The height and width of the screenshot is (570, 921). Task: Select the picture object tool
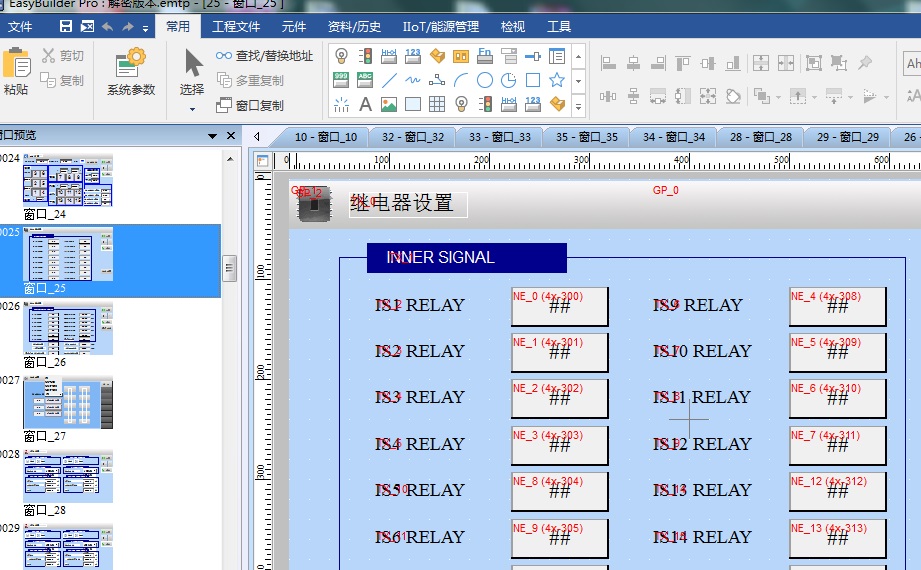coord(389,104)
